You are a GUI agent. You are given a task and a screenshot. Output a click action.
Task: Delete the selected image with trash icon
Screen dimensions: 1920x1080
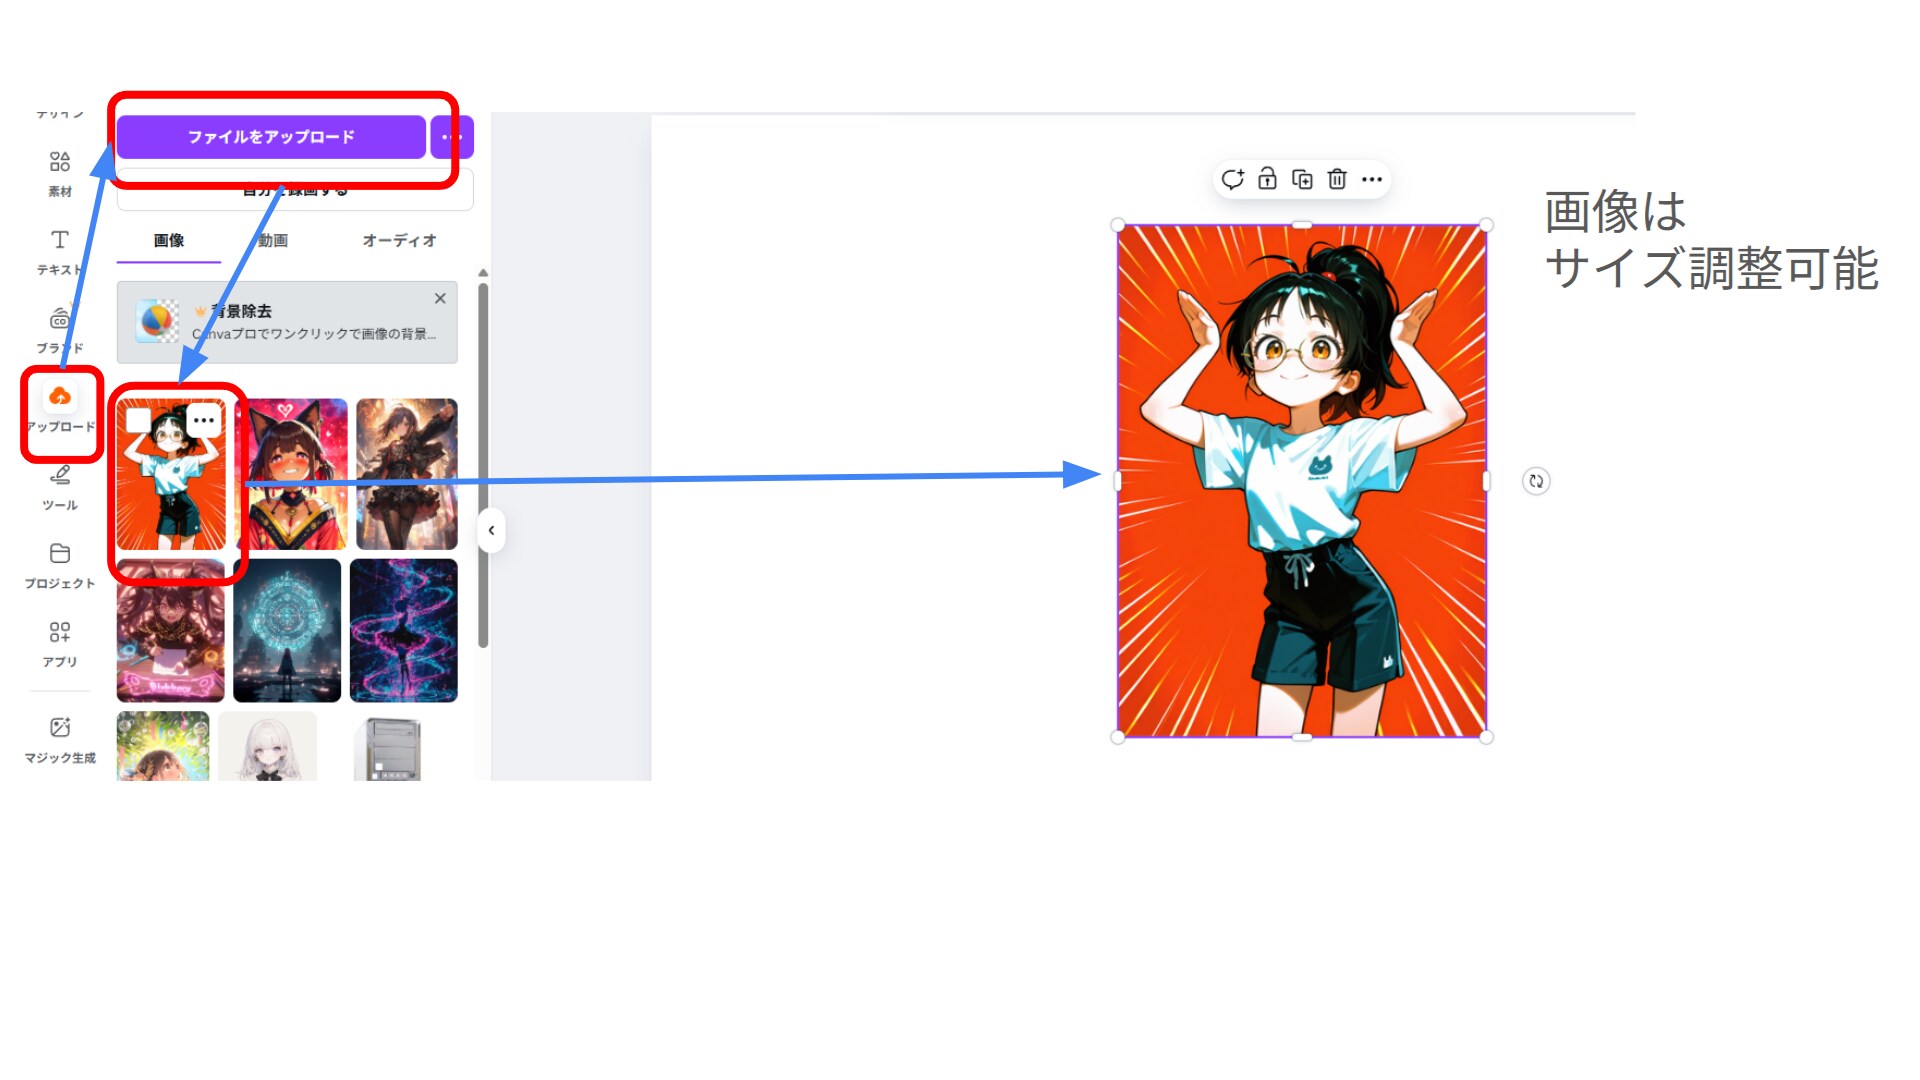[x=1337, y=179]
